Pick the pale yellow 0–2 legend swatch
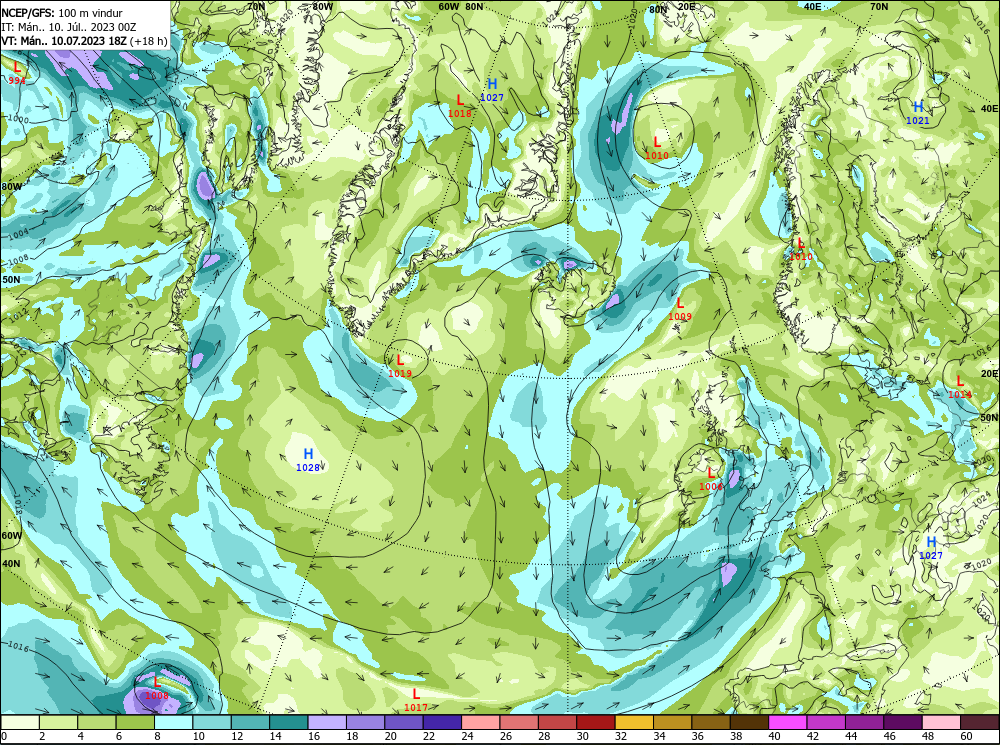Image resolution: width=1000 pixels, height=745 pixels. coord(20,722)
